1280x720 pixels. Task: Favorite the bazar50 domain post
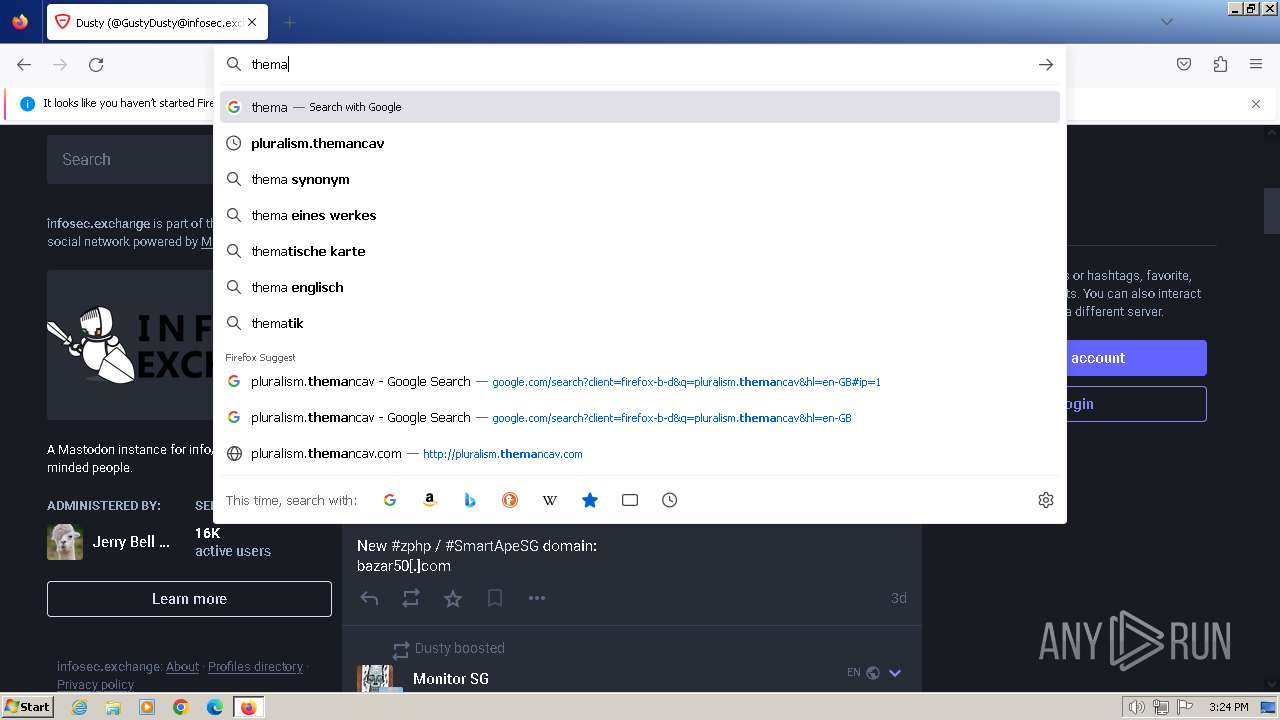453,598
